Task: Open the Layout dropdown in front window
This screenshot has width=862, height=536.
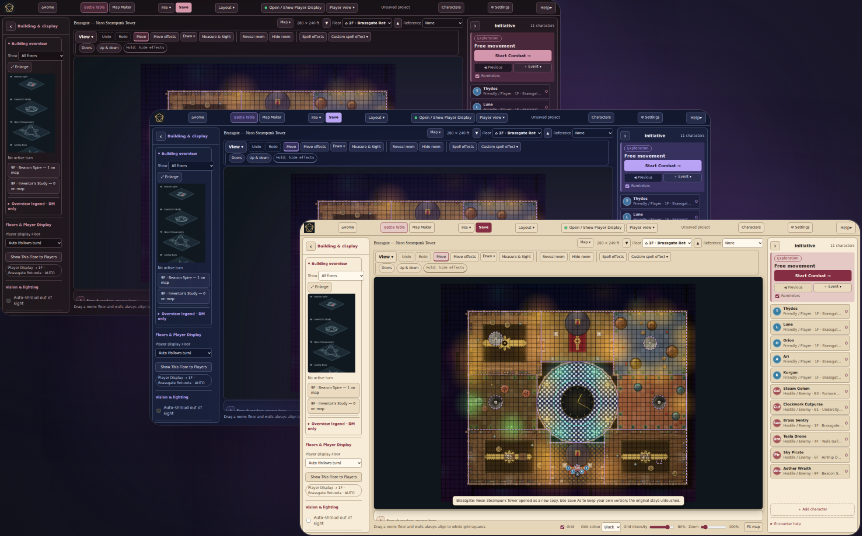Action: (526, 228)
